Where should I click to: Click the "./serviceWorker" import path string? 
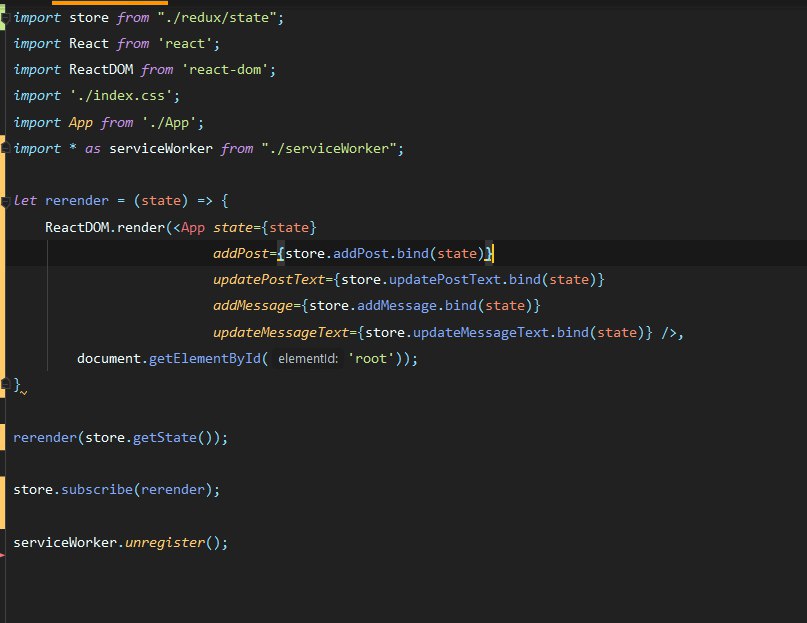pos(329,149)
